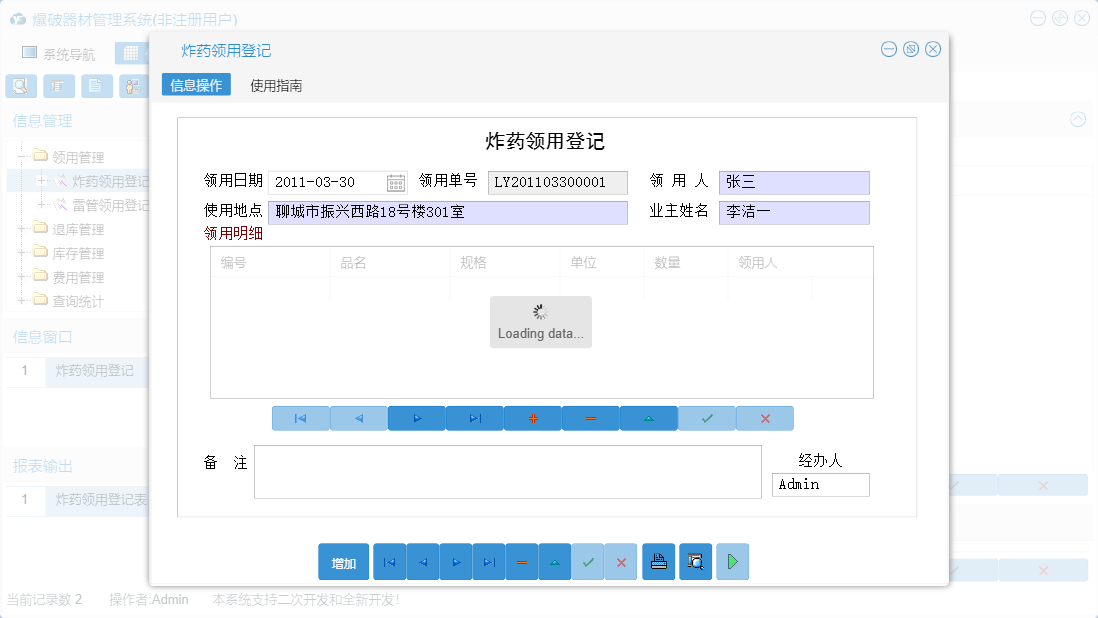The image size is (1098, 618).
Task: Click inside the 备注 remarks field
Action: coord(508,472)
